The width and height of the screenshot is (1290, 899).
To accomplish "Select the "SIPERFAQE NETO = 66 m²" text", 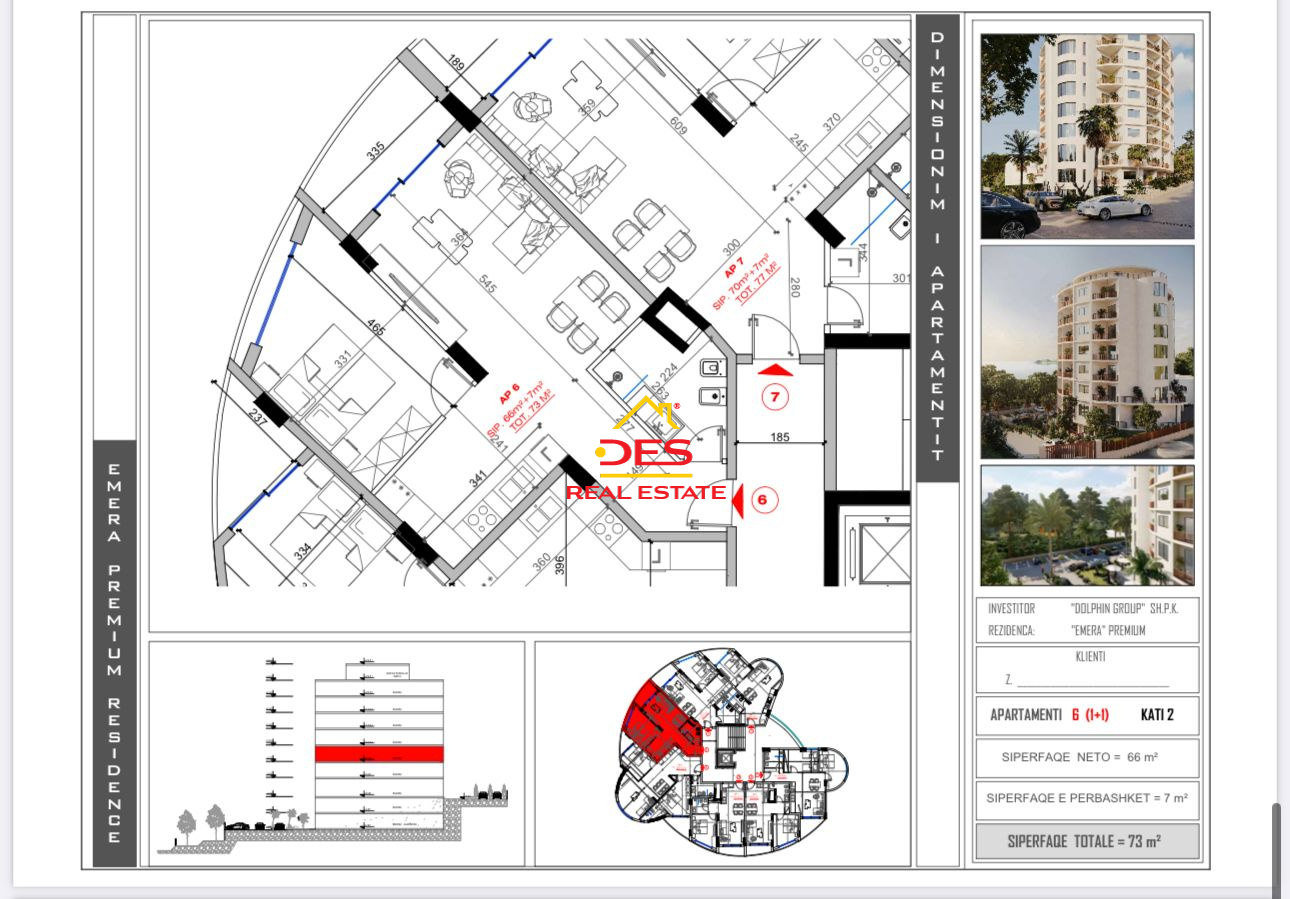I will [x=1080, y=758].
